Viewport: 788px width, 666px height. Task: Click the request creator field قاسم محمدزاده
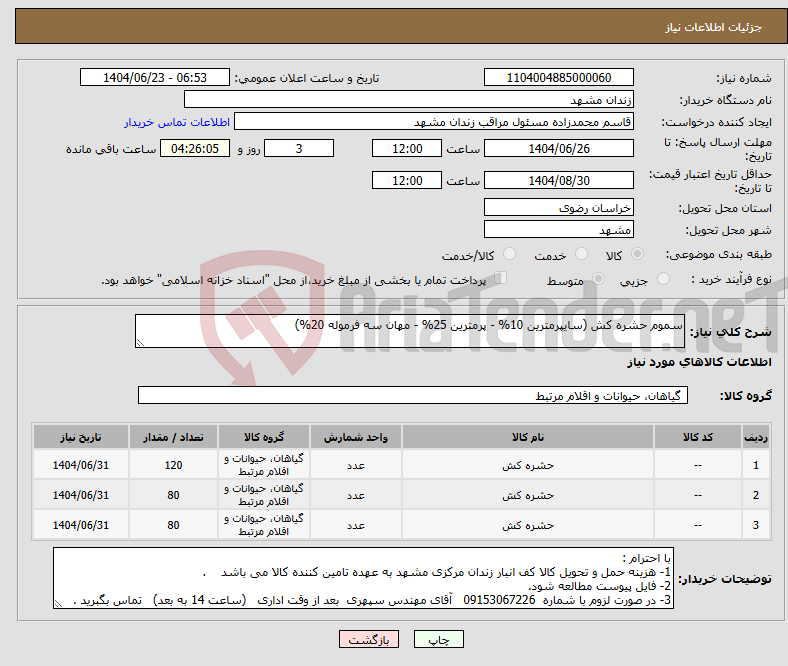tap(434, 122)
